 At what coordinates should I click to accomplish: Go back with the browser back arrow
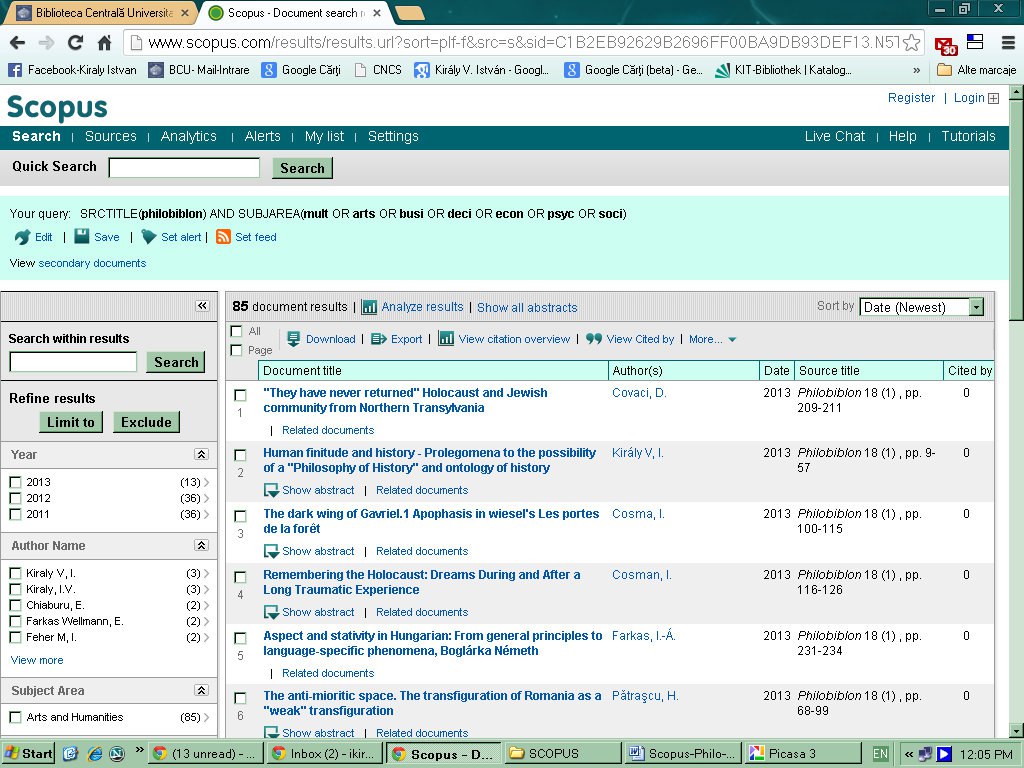click(x=18, y=43)
